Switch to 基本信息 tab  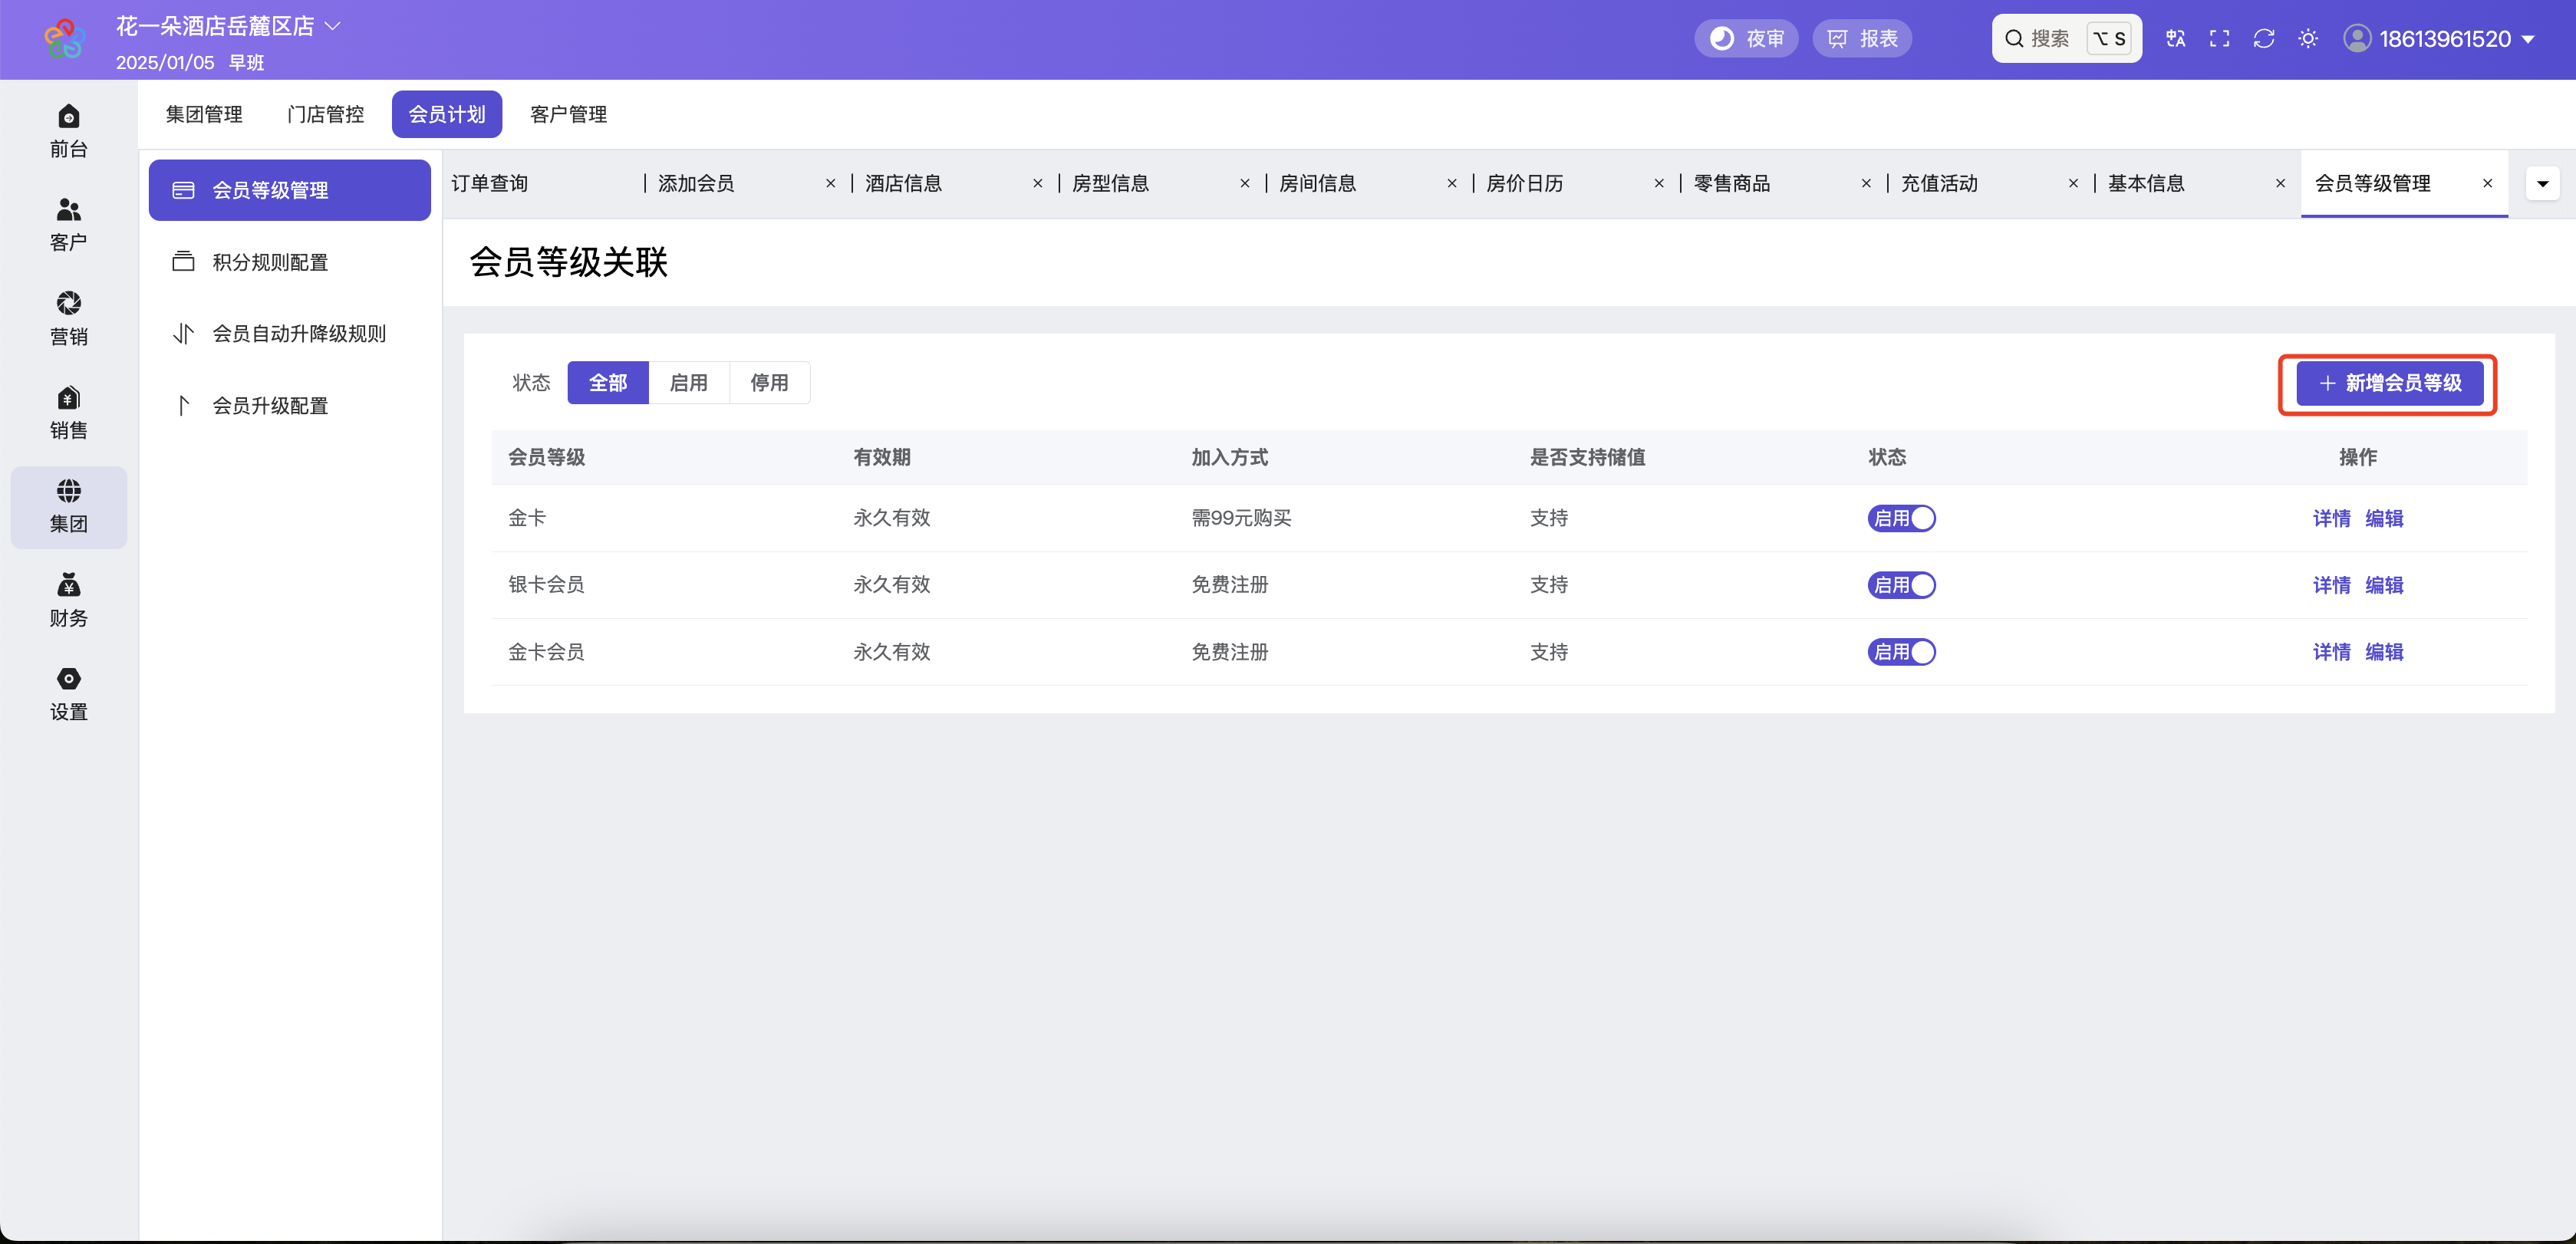pyautogui.click(x=2146, y=183)
